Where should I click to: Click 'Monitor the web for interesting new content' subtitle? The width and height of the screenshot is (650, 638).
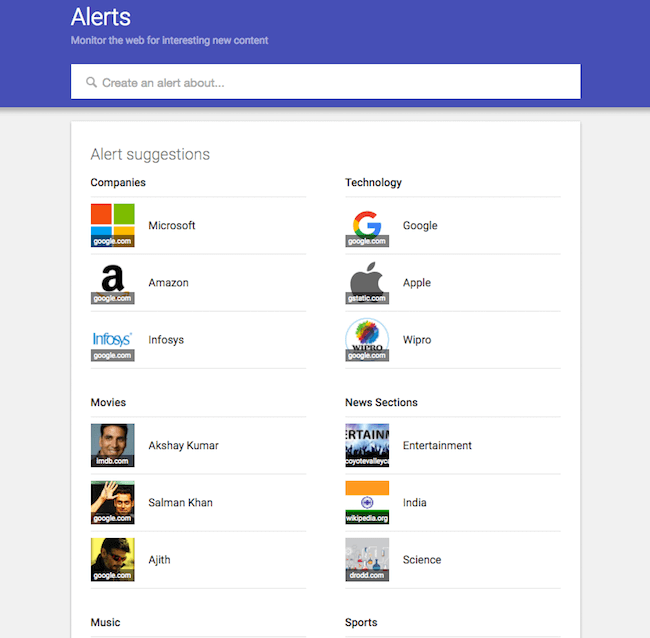tap(169, 40)
